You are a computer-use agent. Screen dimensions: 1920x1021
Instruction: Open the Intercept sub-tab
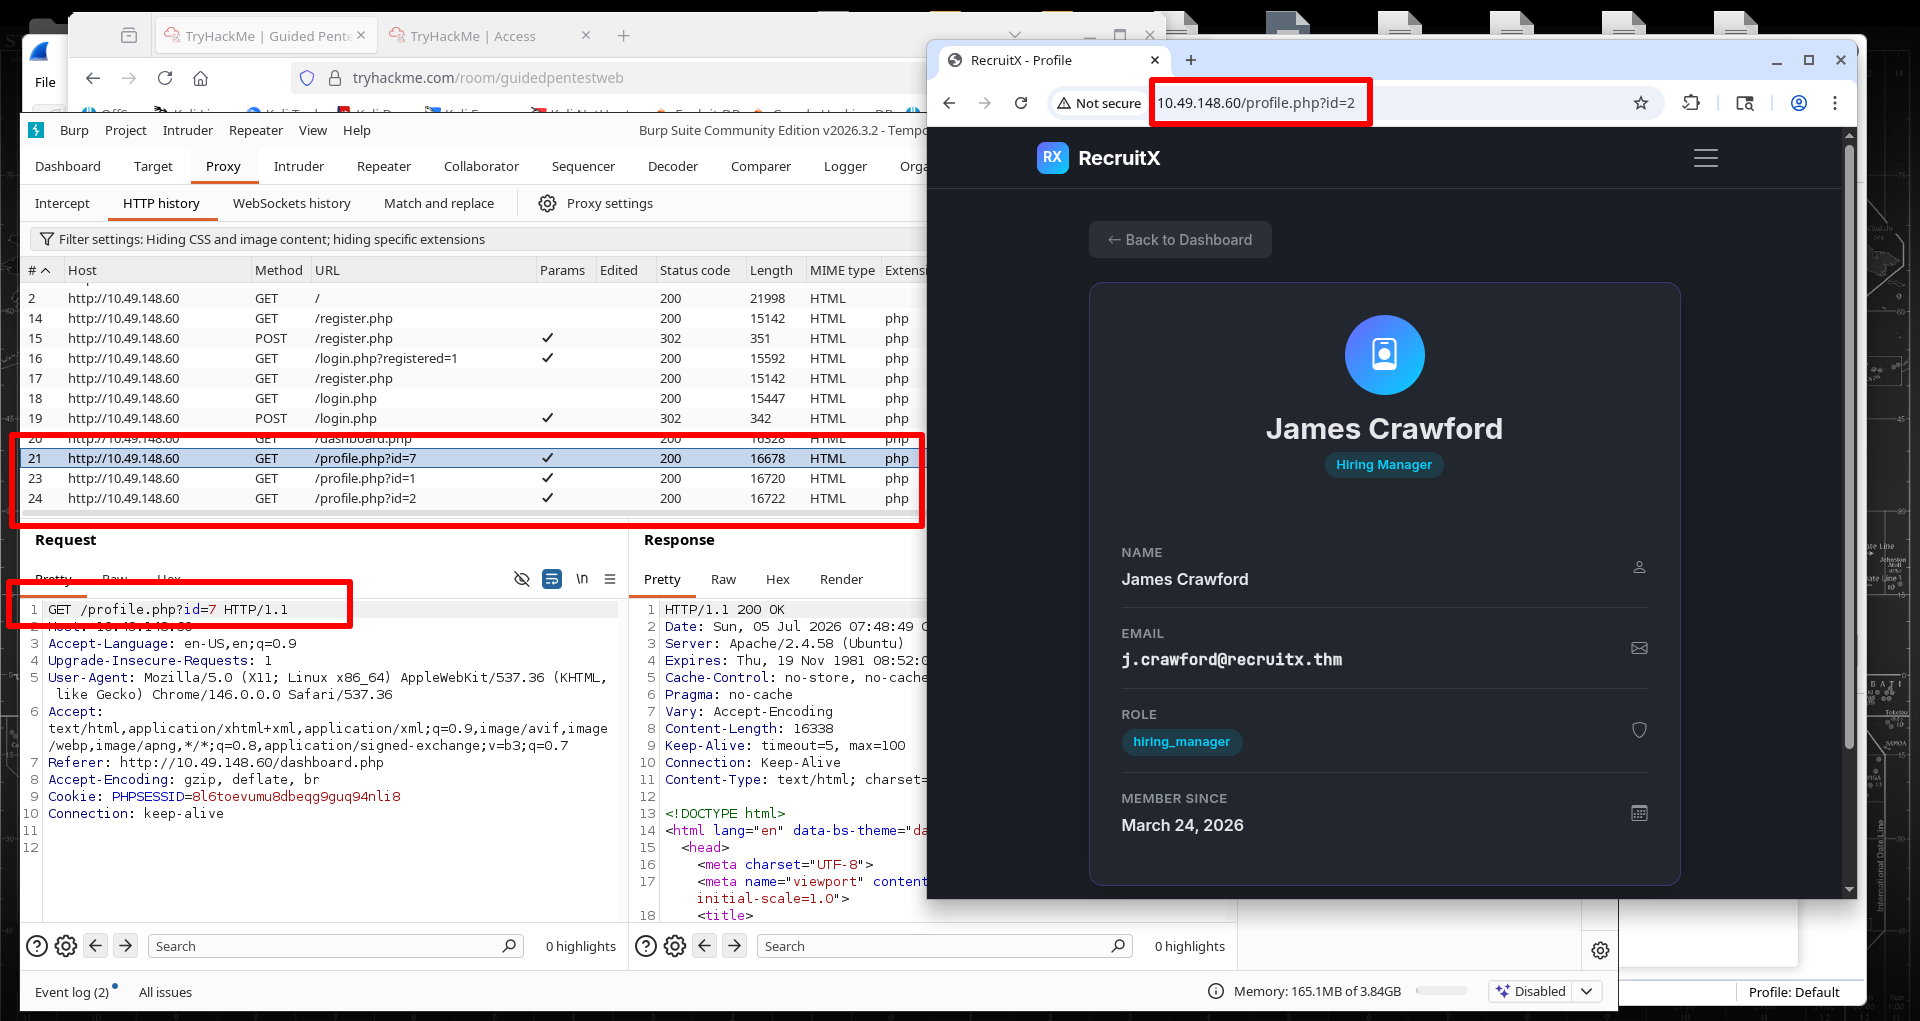(x=62, y=203)
